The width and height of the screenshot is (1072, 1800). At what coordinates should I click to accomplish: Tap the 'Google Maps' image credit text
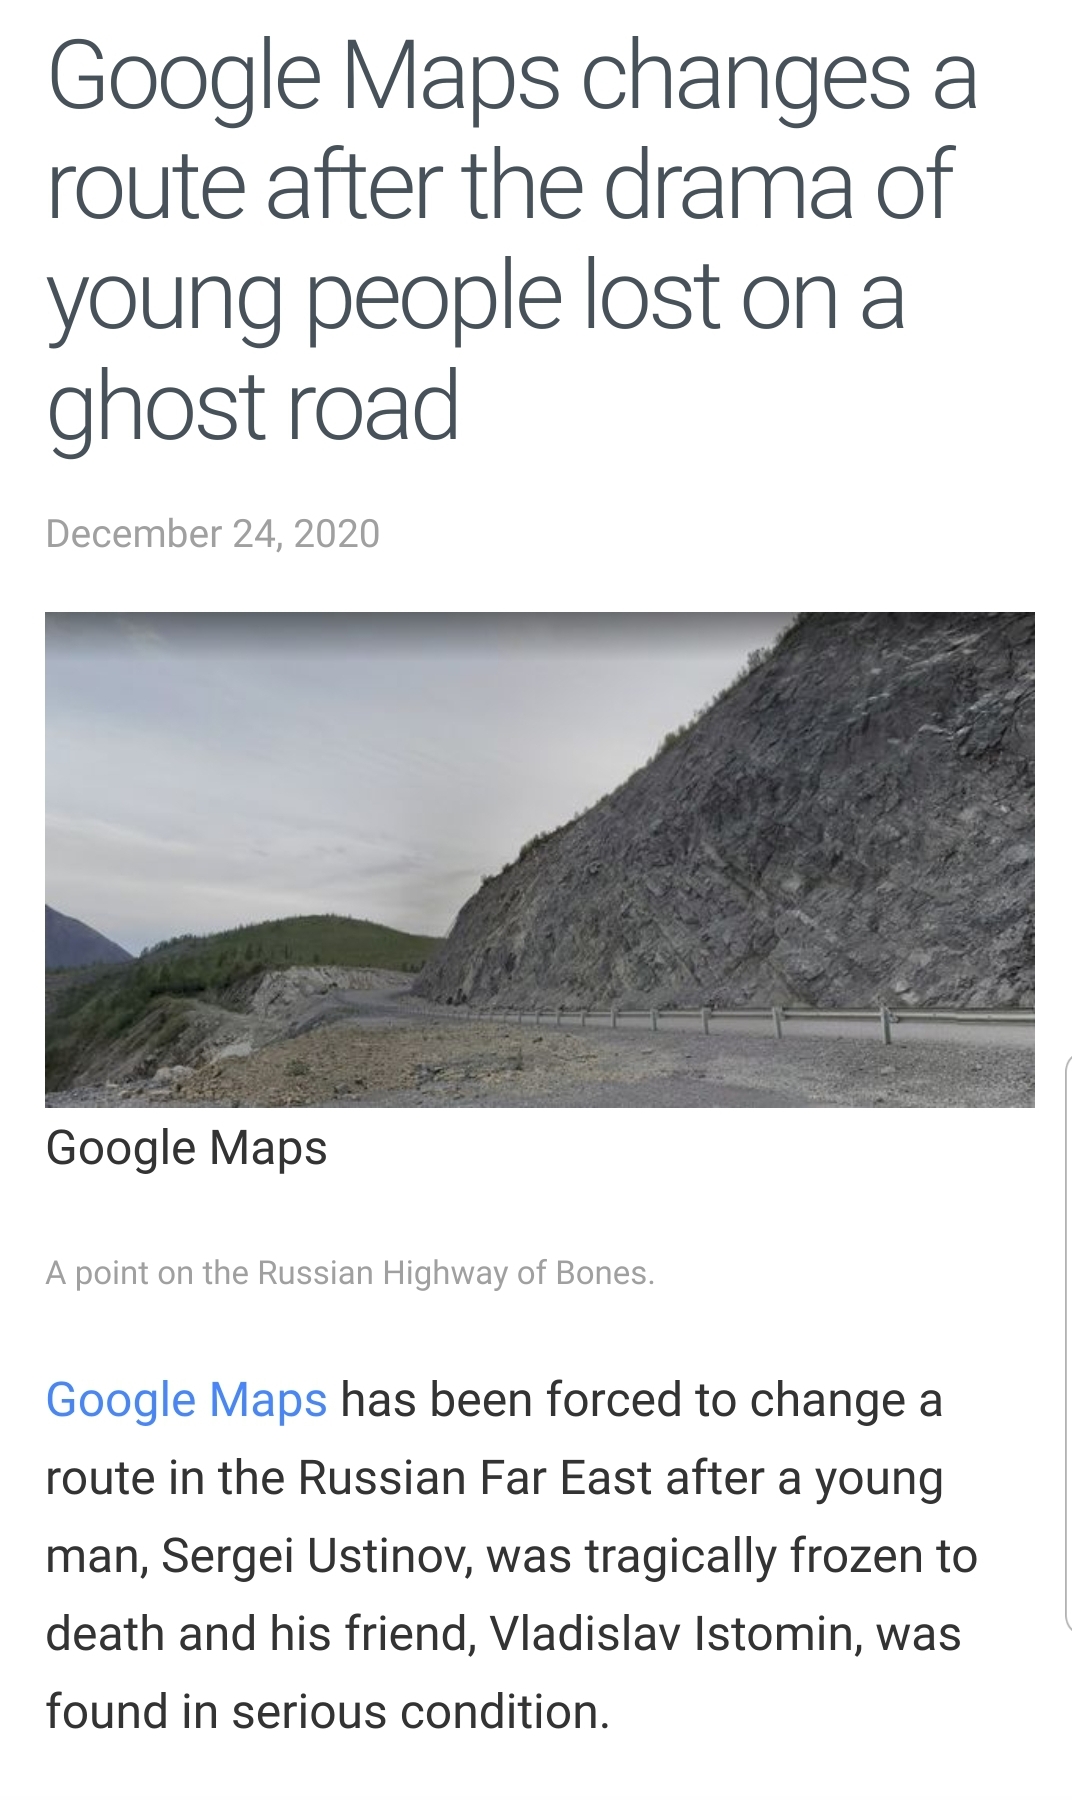coord(186,1148)
